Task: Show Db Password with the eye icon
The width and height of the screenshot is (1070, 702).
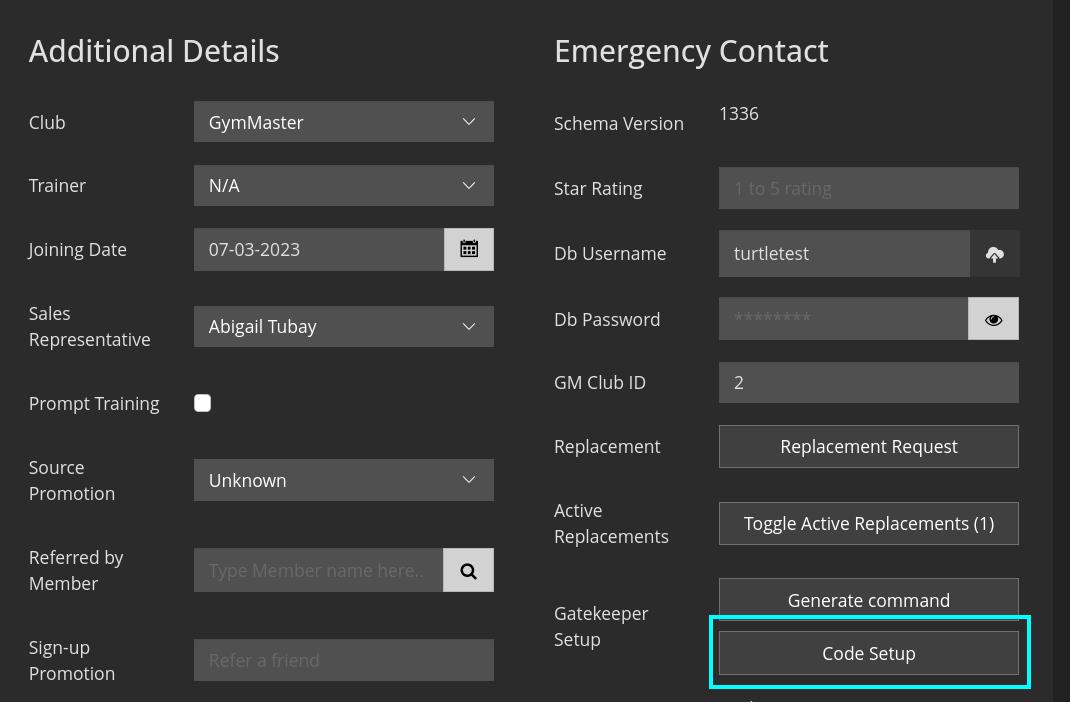Action: pyautogui.click(x=993, y=319)
